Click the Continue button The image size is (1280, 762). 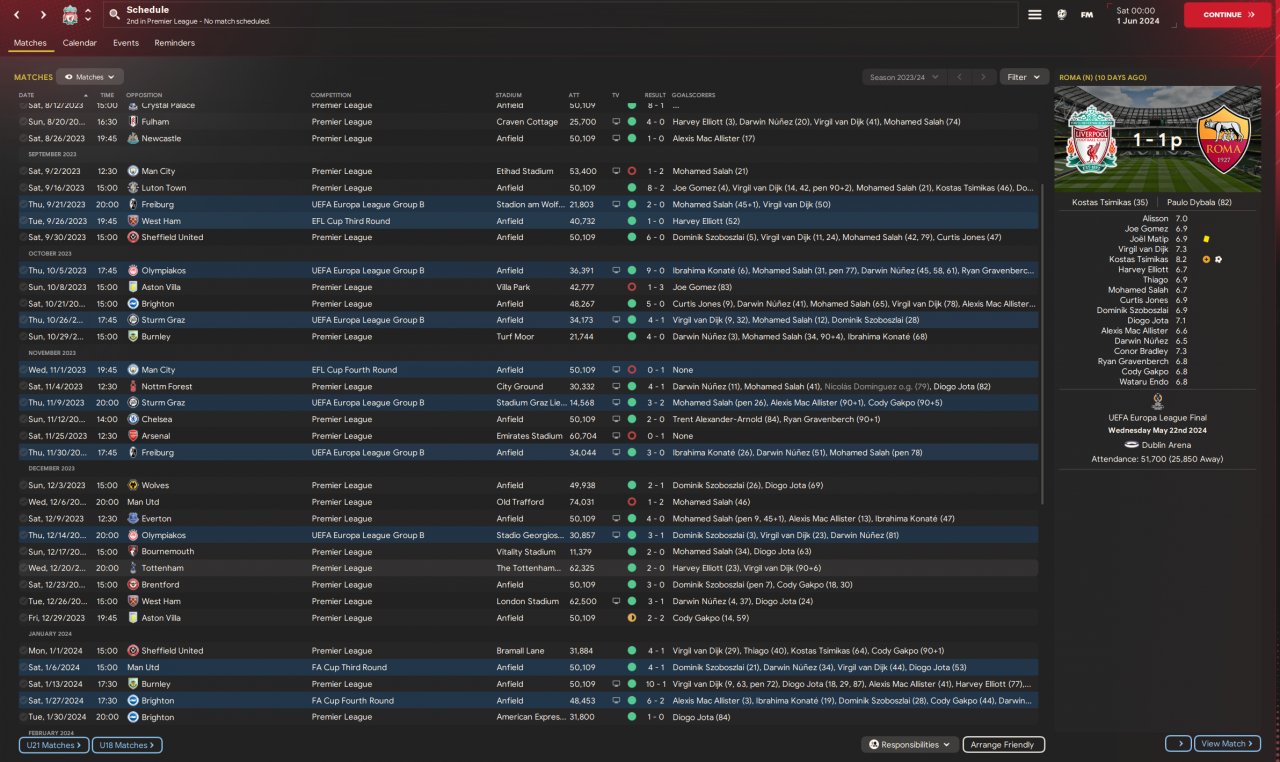point(1227,15)
